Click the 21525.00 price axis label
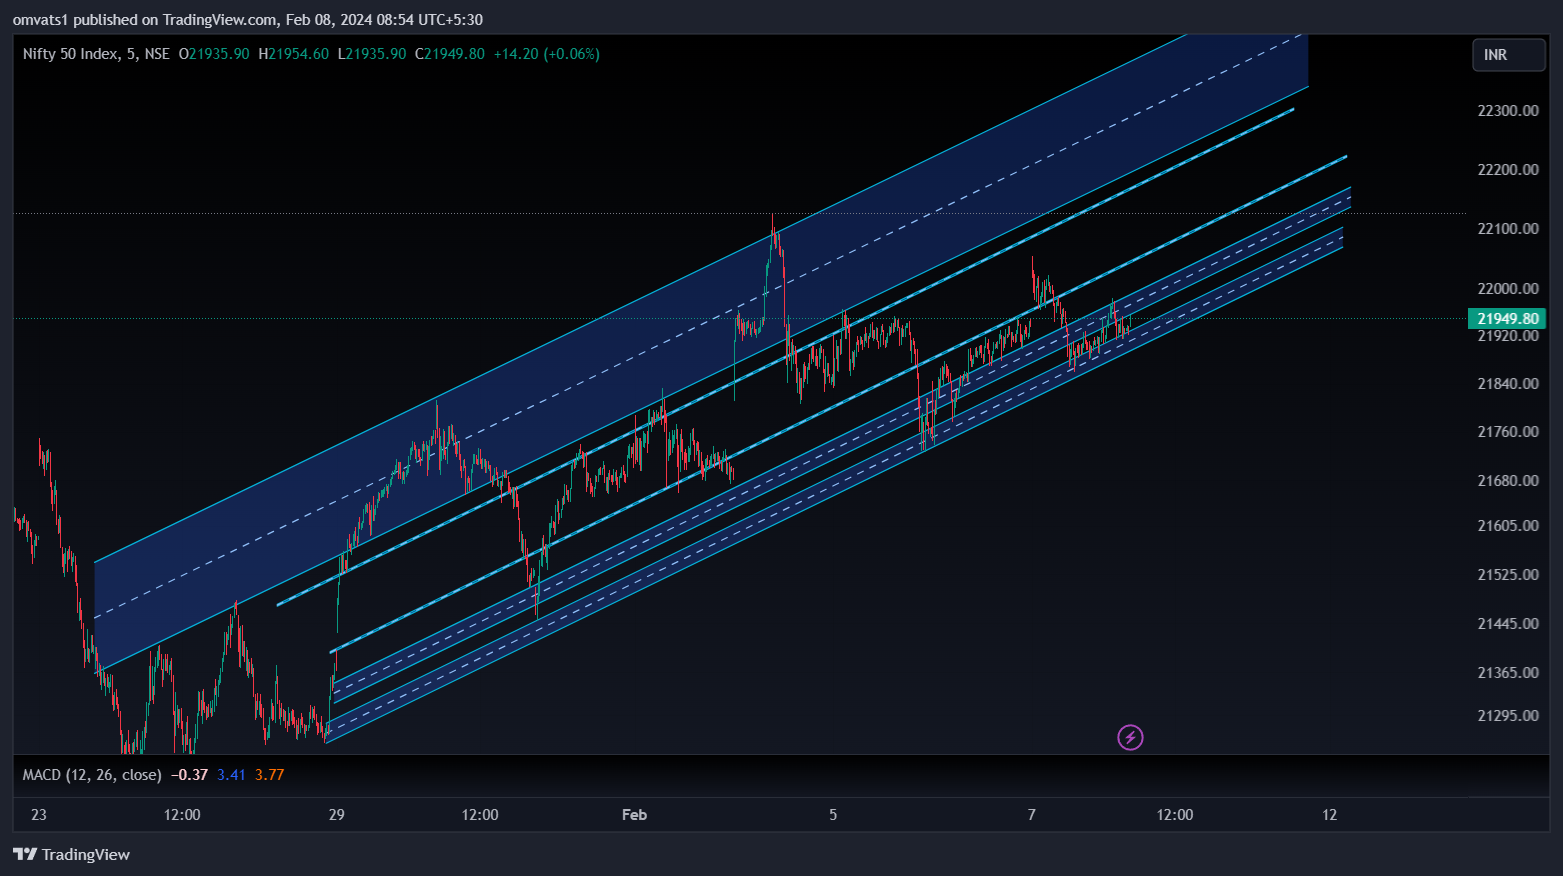Screen dimensions: 1563x876 click(x=1508, y=574)
